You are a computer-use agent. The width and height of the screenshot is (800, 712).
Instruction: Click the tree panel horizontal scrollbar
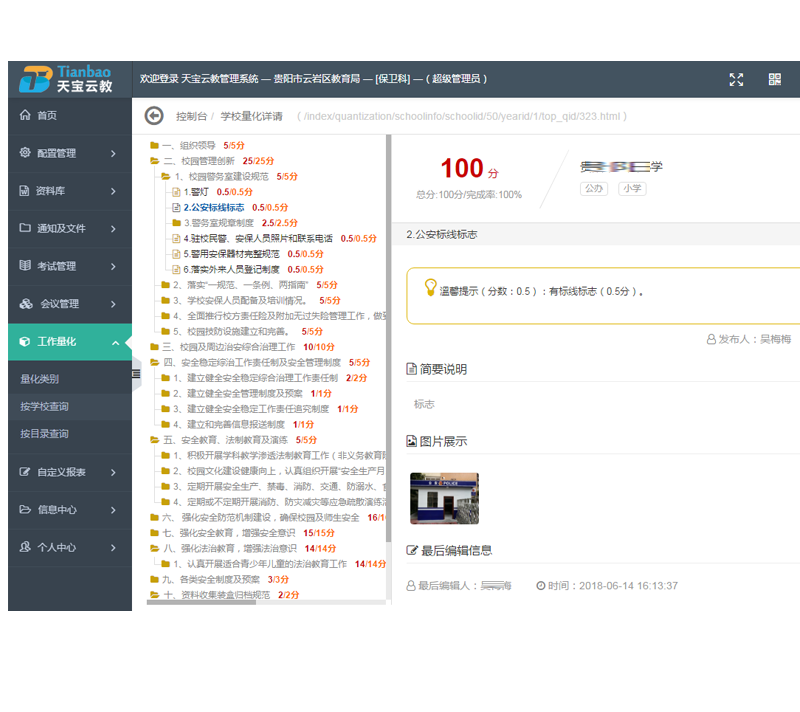(201, 602)
